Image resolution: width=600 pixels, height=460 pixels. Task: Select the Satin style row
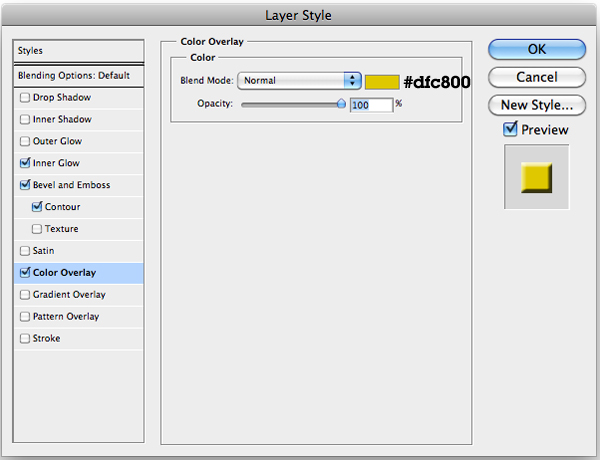point(78,251)
